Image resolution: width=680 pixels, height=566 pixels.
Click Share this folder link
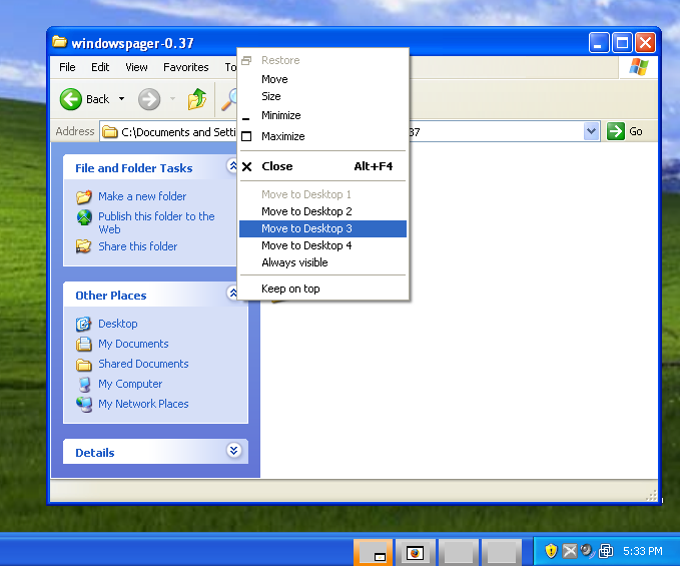[x=137, y=246]
